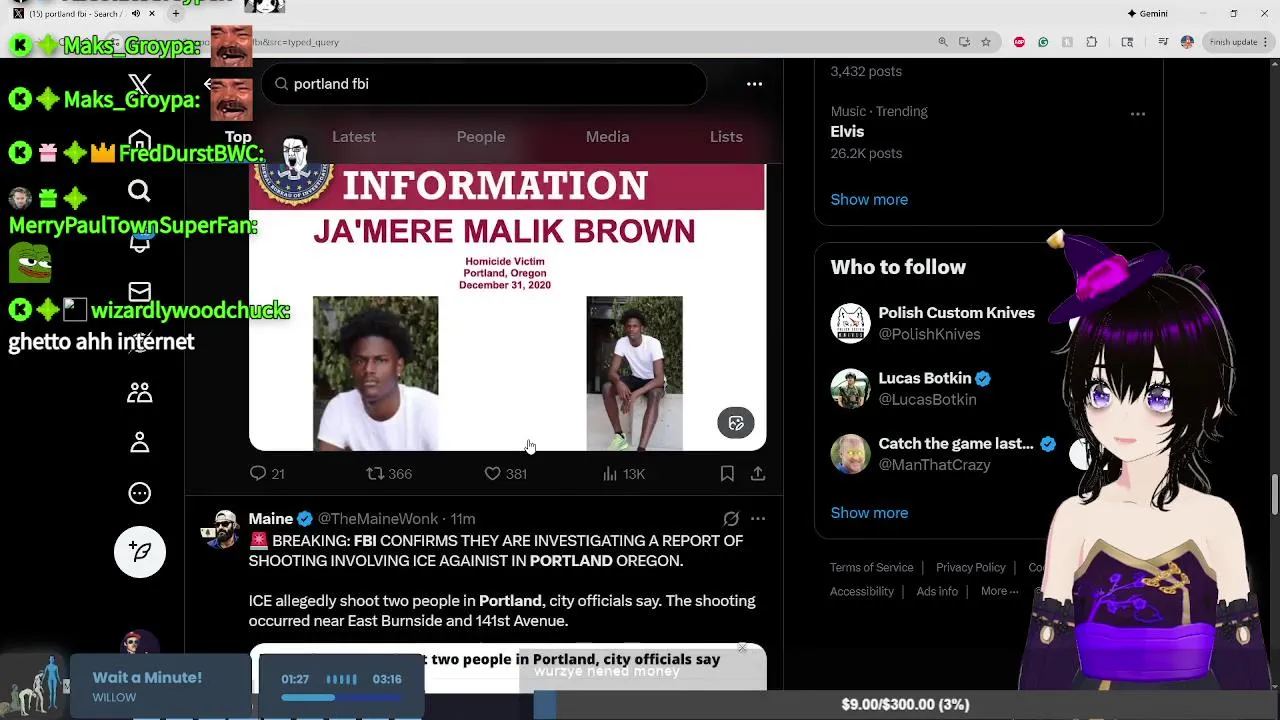Screen dimensions: 1280x720
Task: Select the Top search tab
Action: (238, 137)
